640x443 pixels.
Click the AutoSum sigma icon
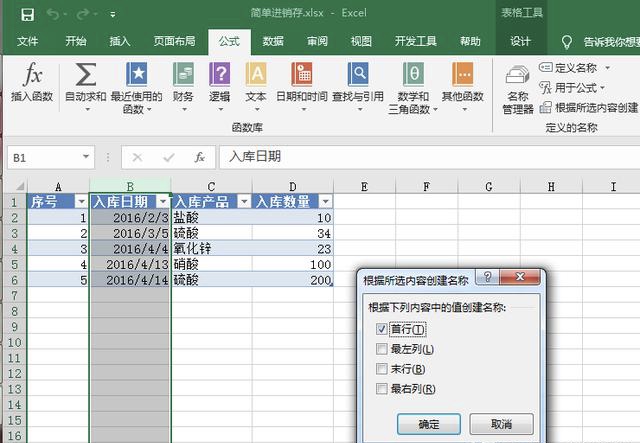[86, 75]
